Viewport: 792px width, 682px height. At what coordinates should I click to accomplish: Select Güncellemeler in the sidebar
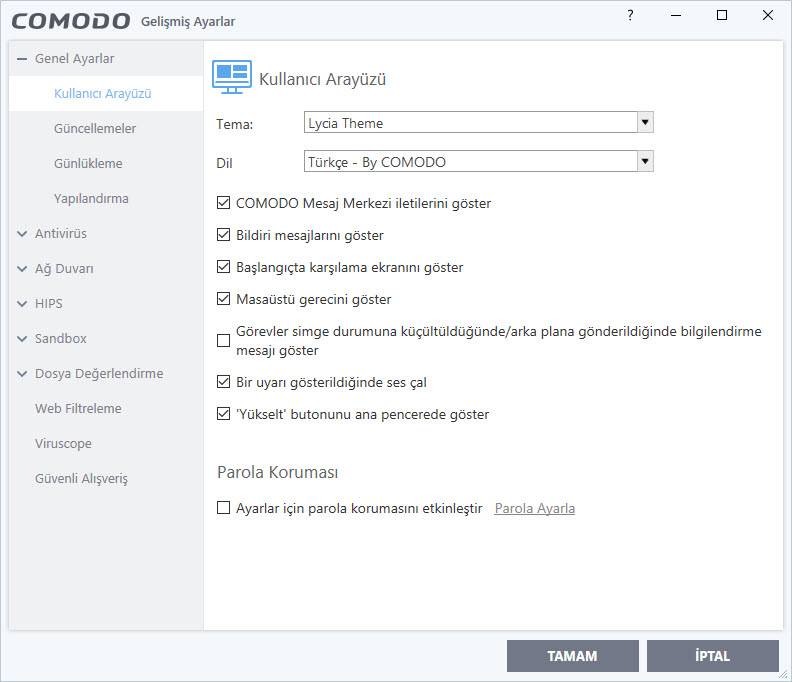click(x=95, y=129)
